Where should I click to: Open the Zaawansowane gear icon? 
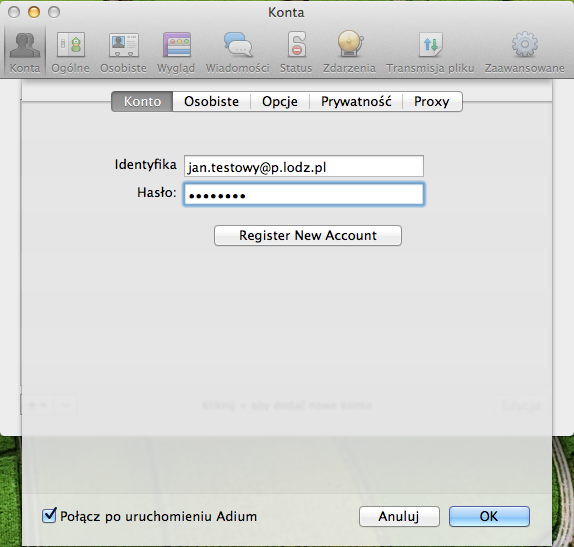(x=525, y=52)
